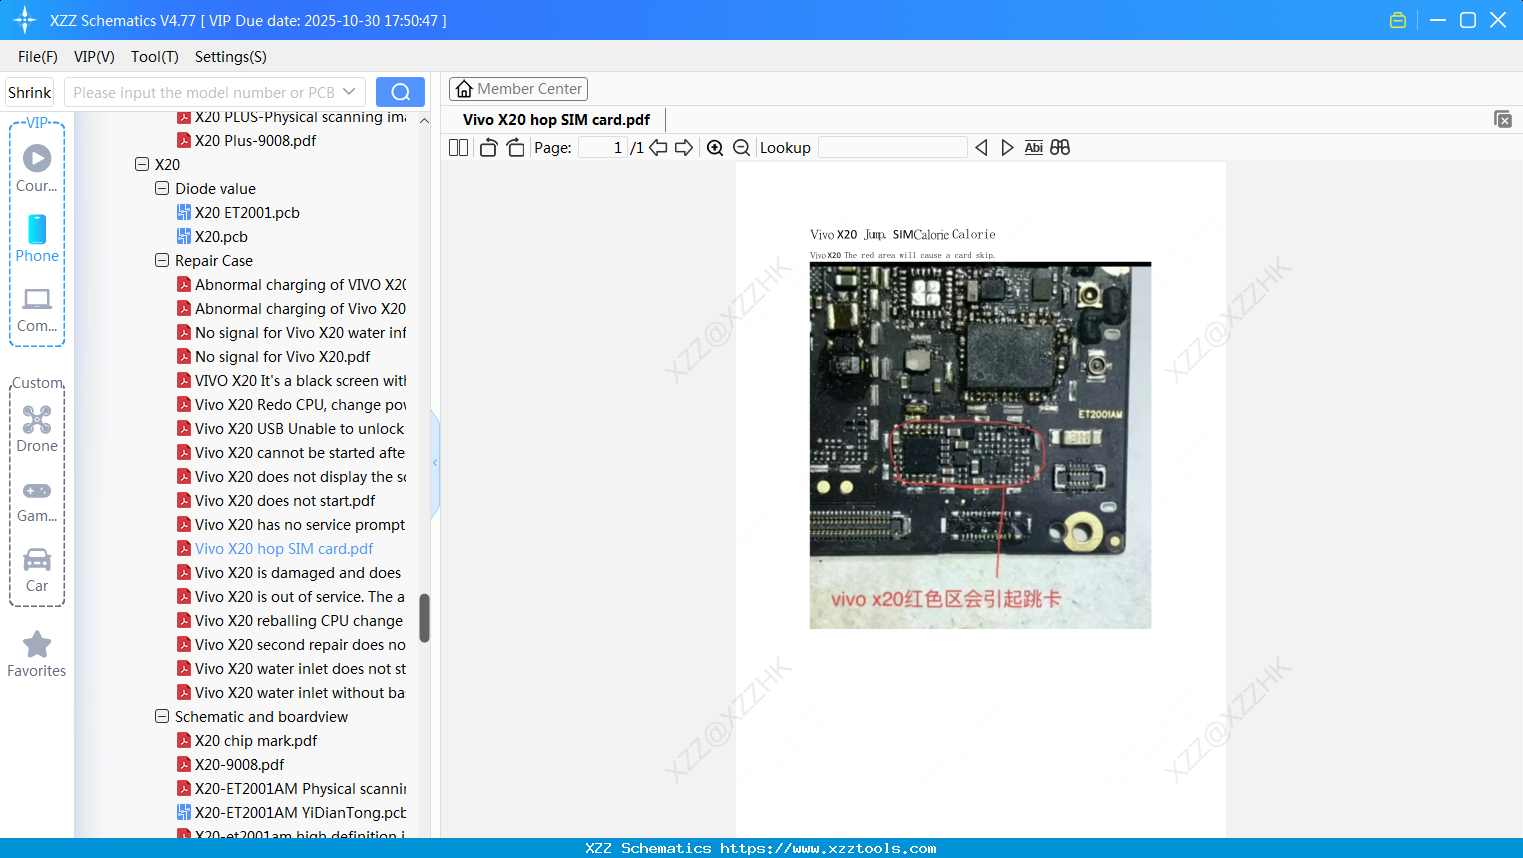Open Favorites star in sidebar
This screenshot has width=1523, height=858.
tap(37, 654)
